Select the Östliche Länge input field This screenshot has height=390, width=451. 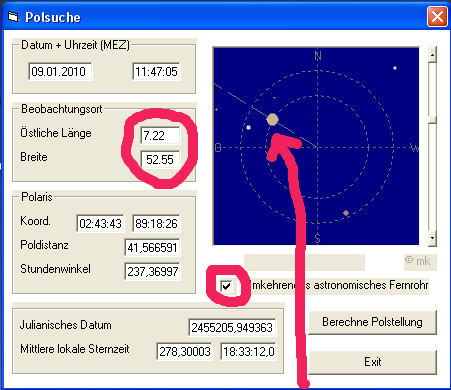point(160,135)
